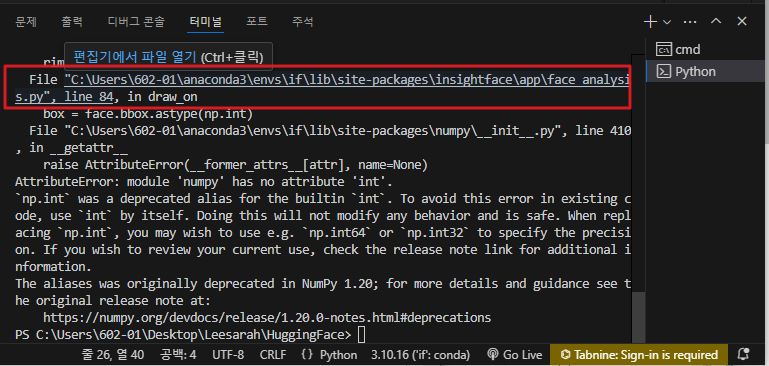
Task: Change line endings via CRLF status item
Action: [273, 355]
